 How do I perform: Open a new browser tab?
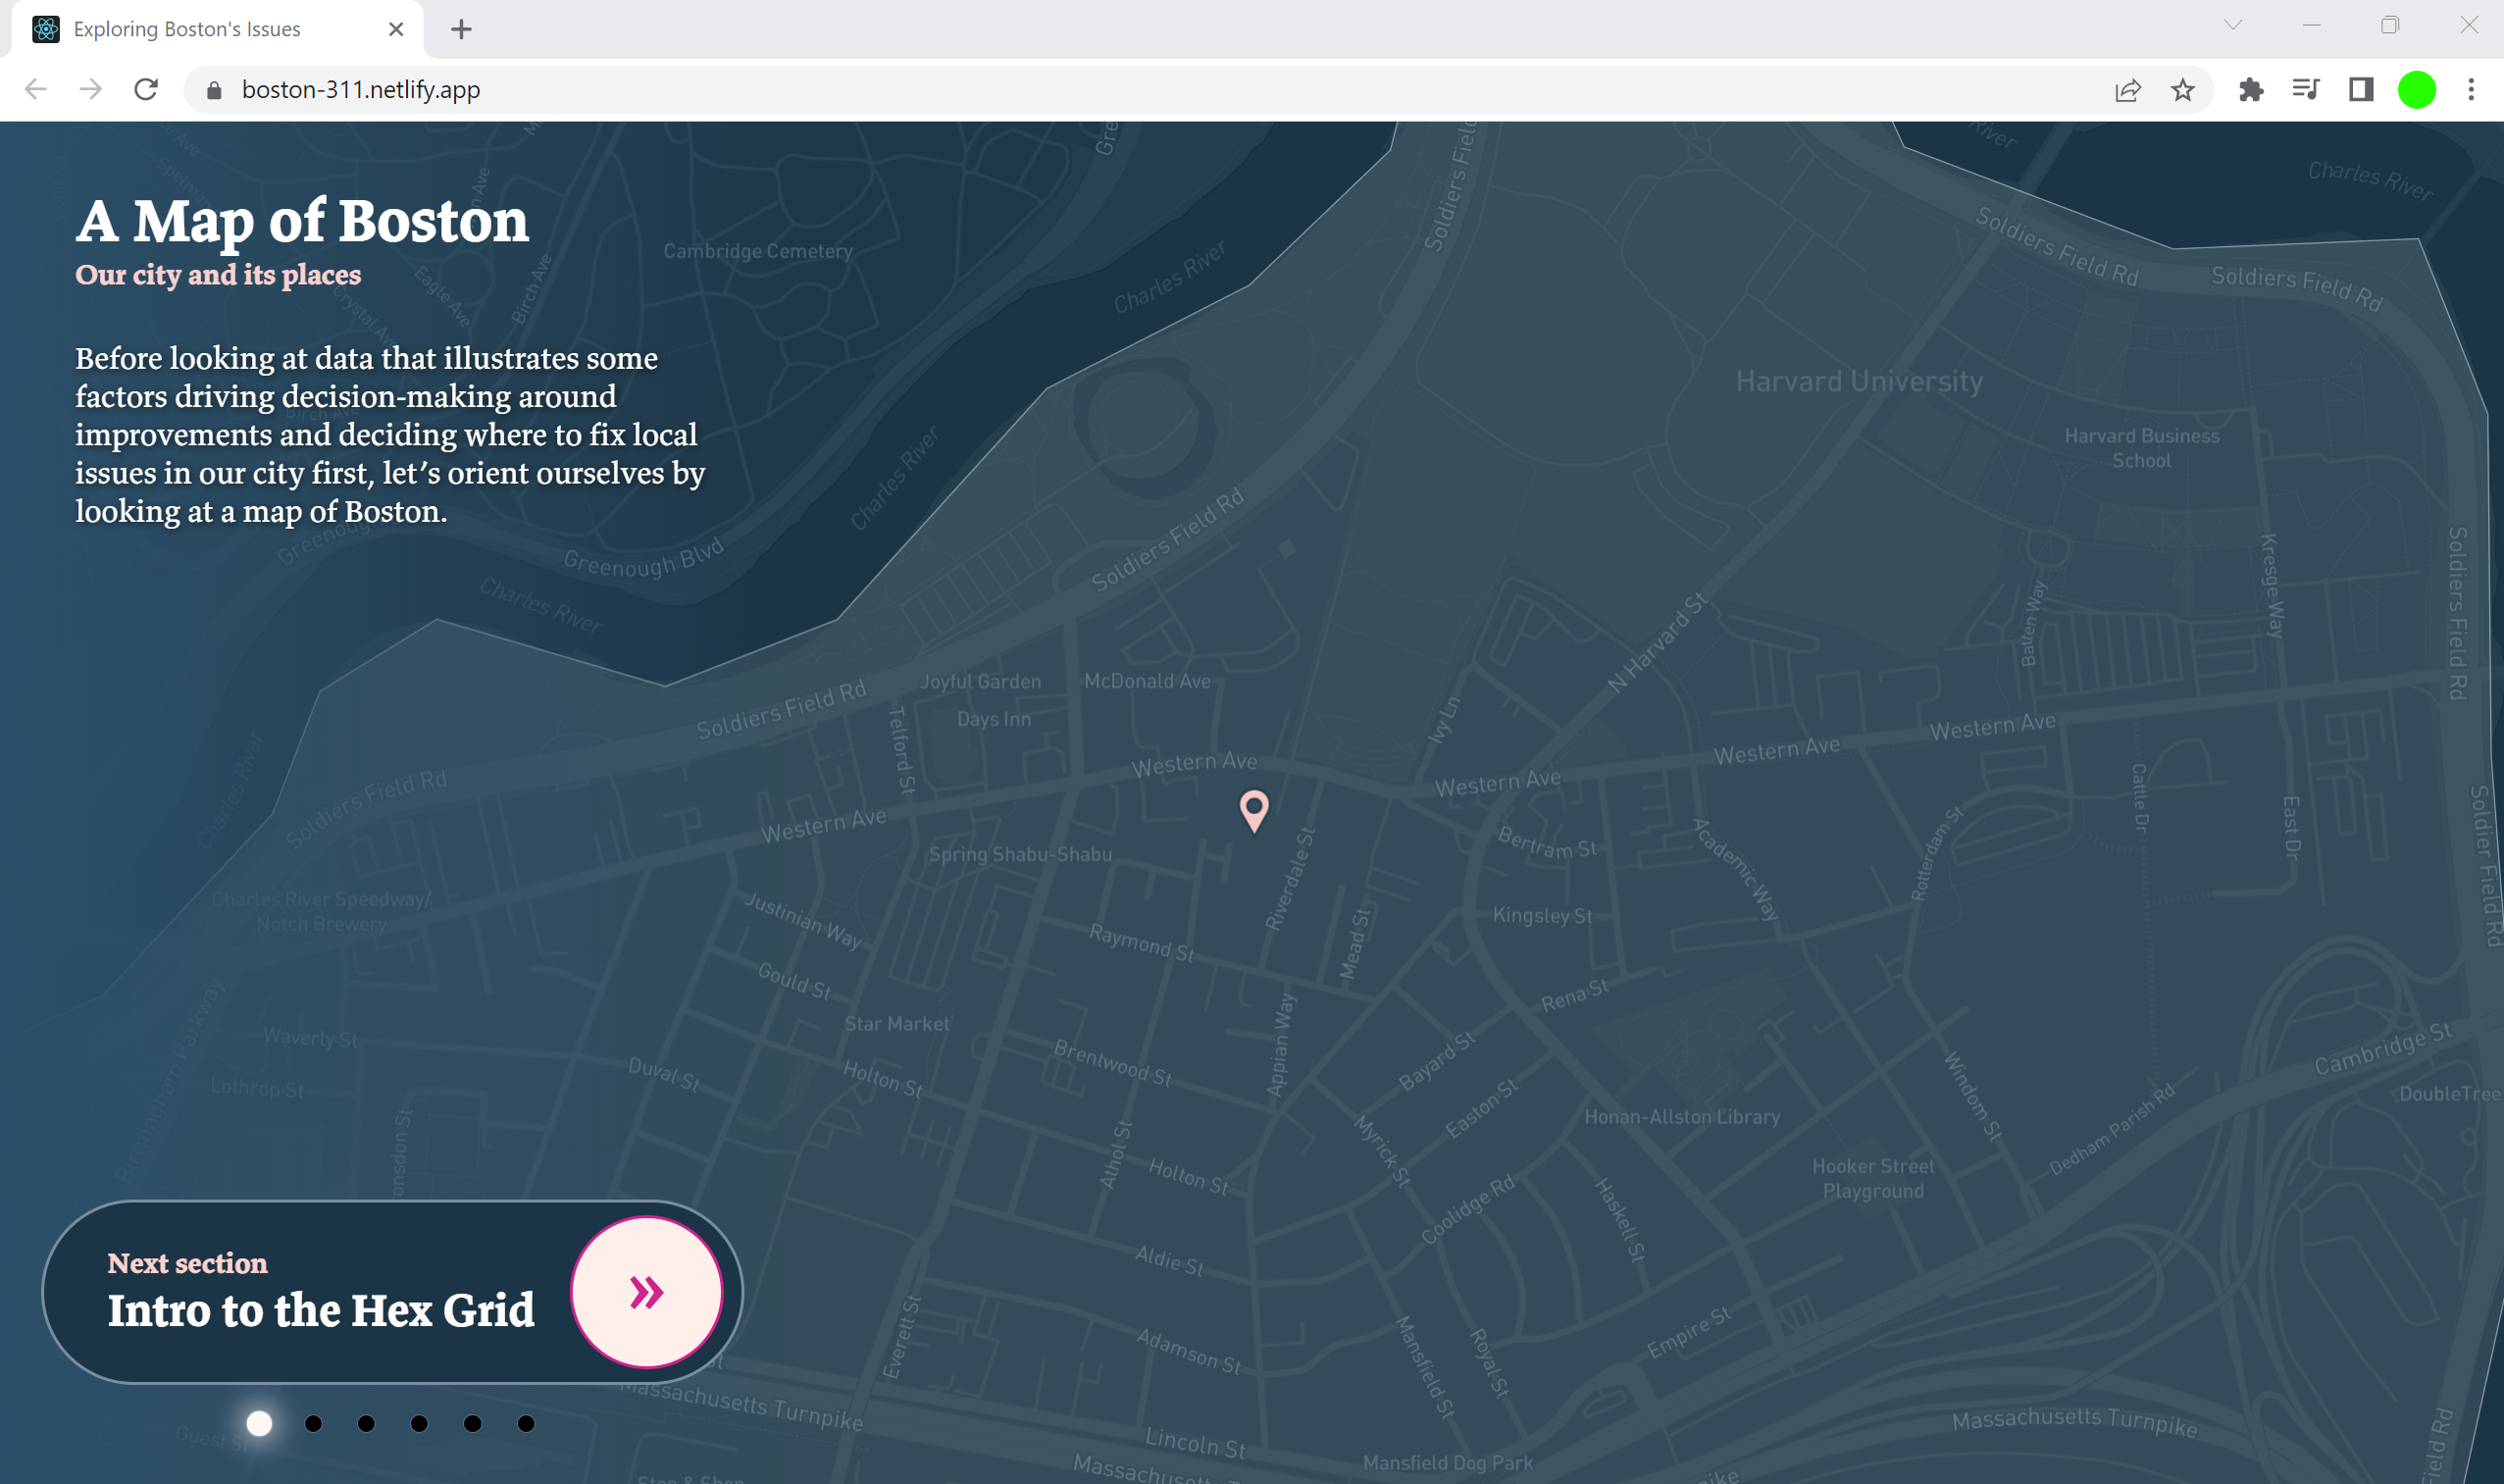(x=461, y=29)
